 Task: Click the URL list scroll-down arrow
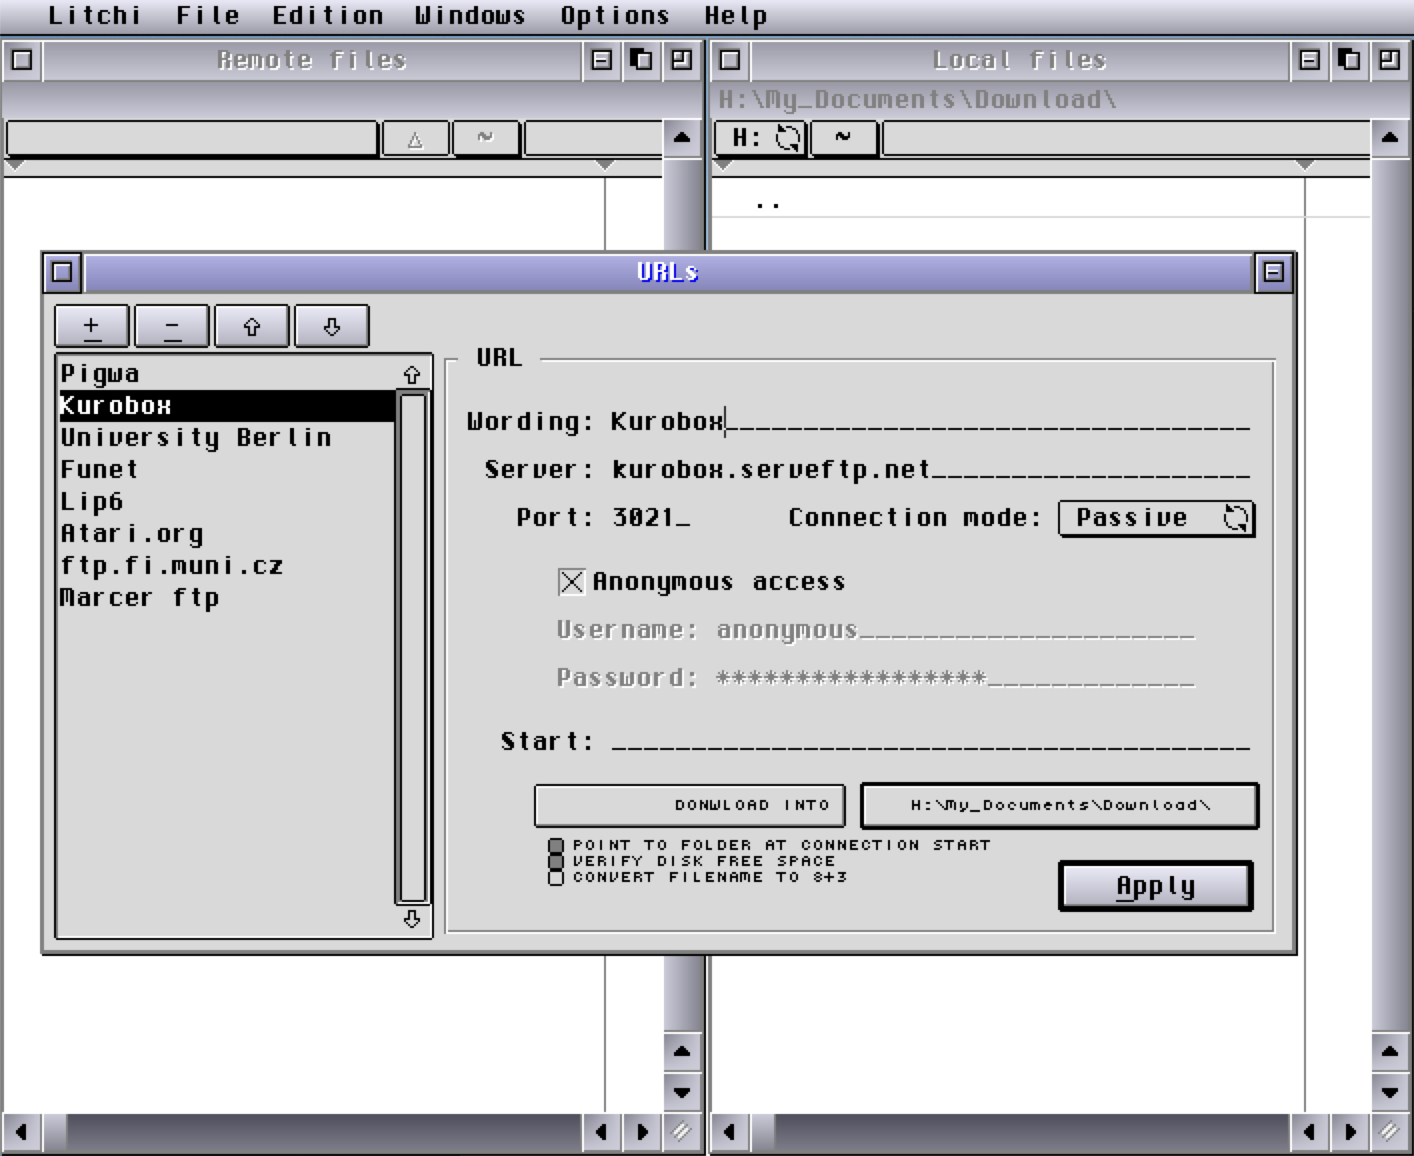point(412,919)
